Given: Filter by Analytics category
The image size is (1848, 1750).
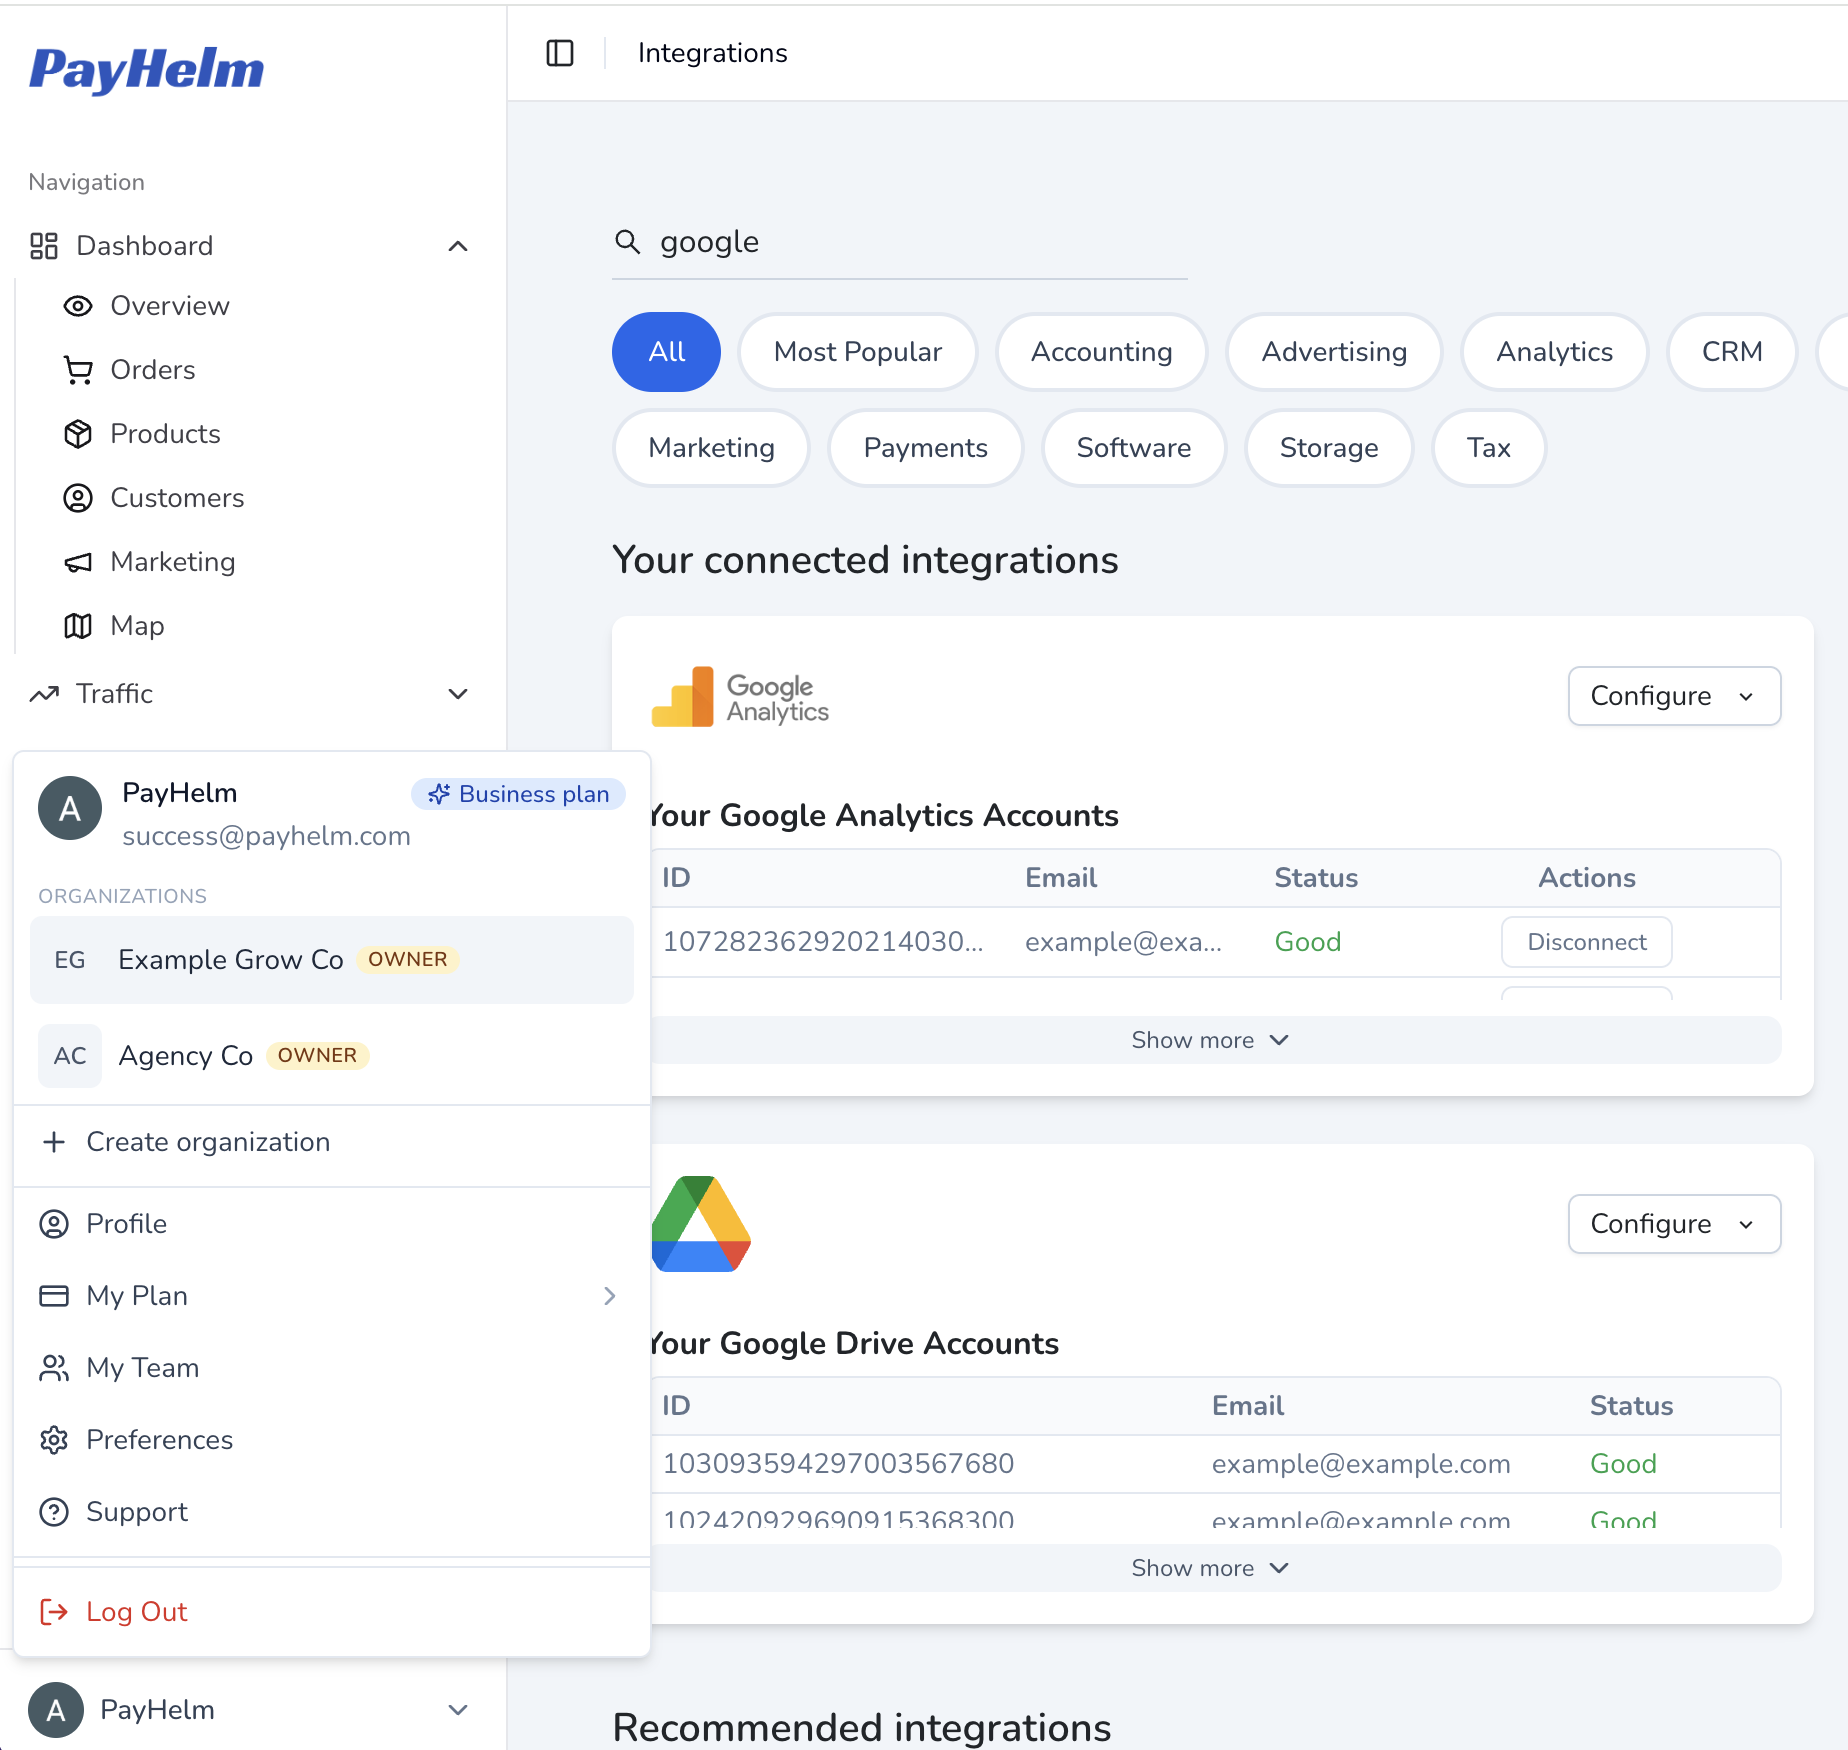Looking at the screenshot, I should [1554, 352].
